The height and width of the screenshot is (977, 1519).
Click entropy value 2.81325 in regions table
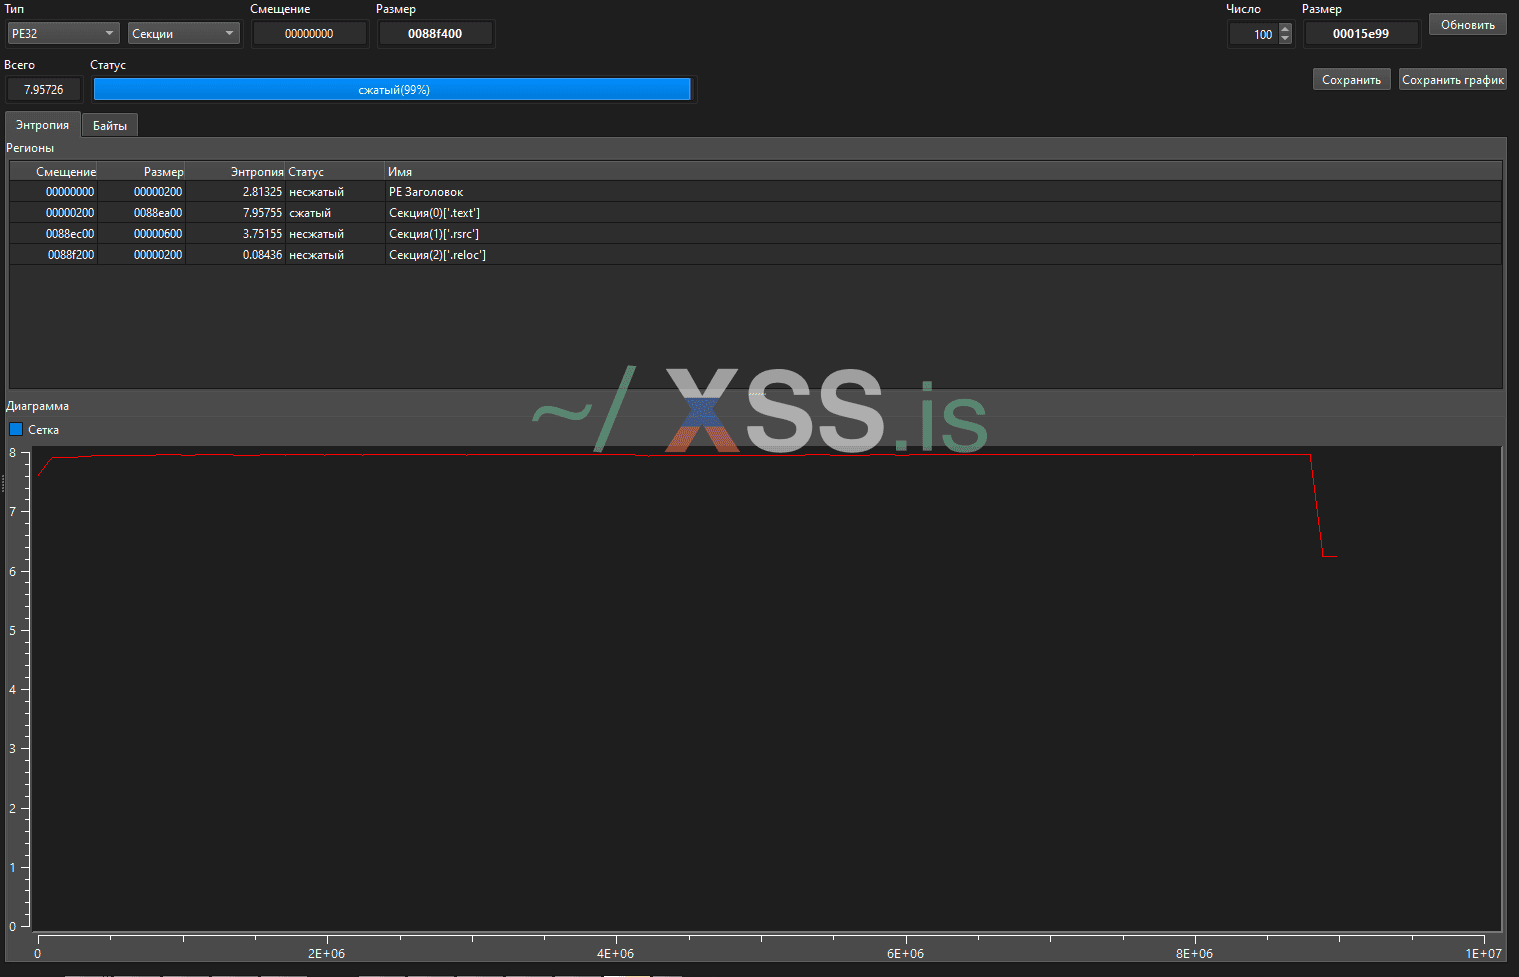click(262, 192)
